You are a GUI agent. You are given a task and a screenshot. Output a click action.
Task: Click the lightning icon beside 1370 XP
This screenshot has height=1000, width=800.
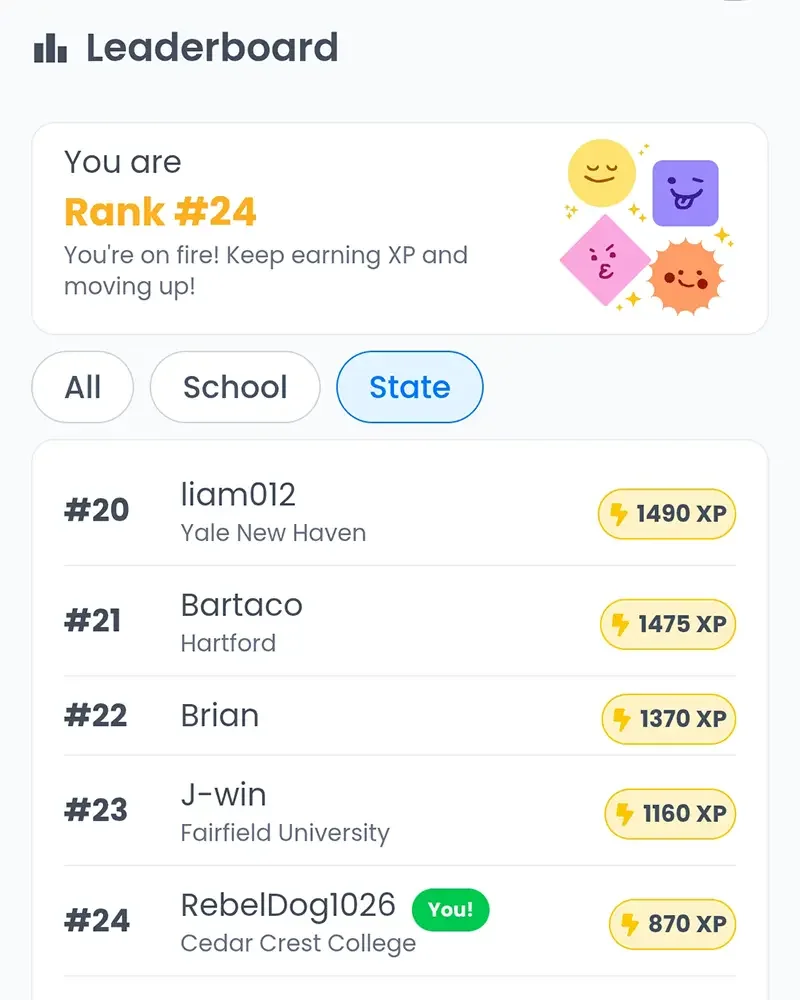click(621, 719)
